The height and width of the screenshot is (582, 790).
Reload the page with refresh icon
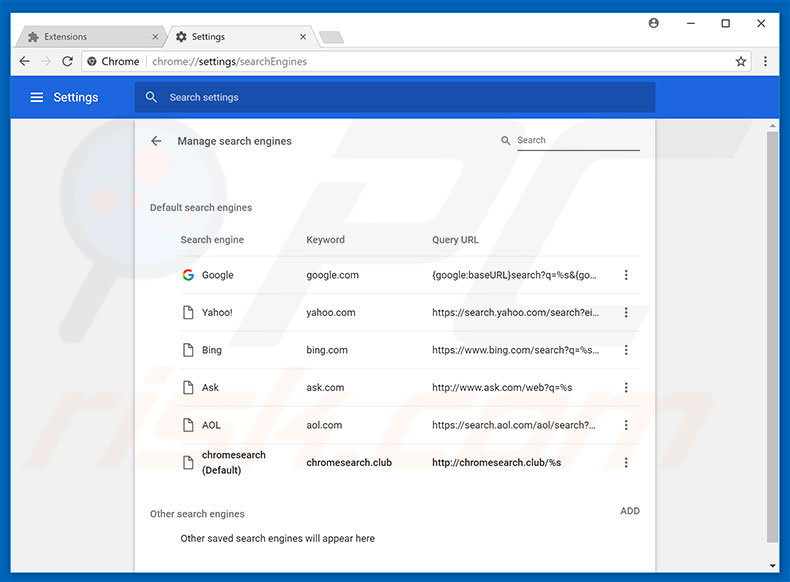point(68,61)
